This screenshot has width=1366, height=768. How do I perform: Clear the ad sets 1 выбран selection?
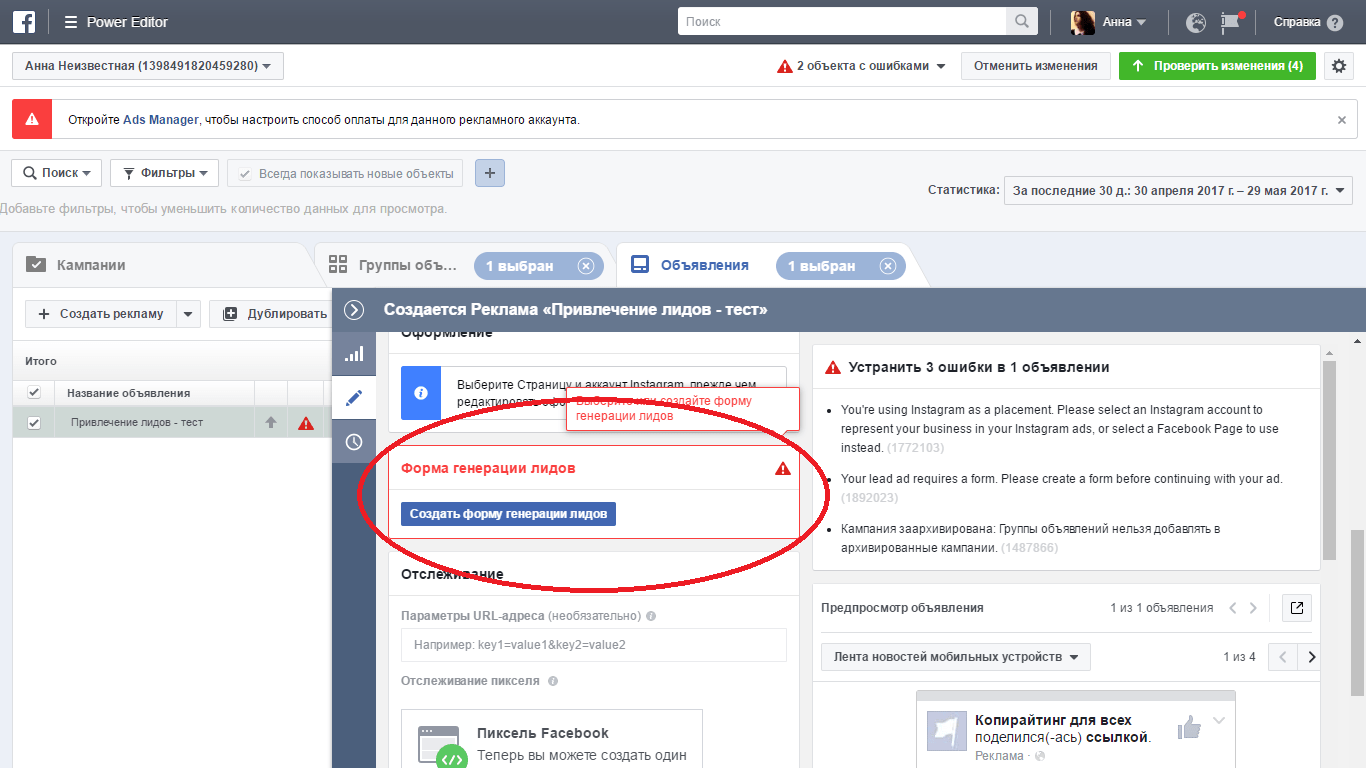(586, 266)
